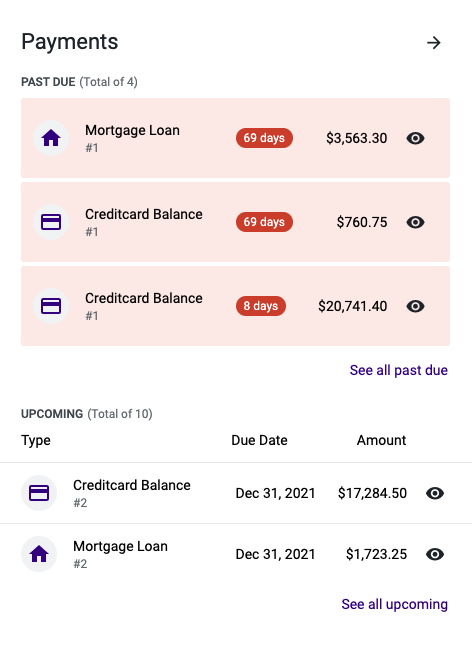The width and height of the screenshot is (472, 651).
Task: Click the Mortgage Loan #2 house icon
Action: pyautogui.click(x=39, y=554)
